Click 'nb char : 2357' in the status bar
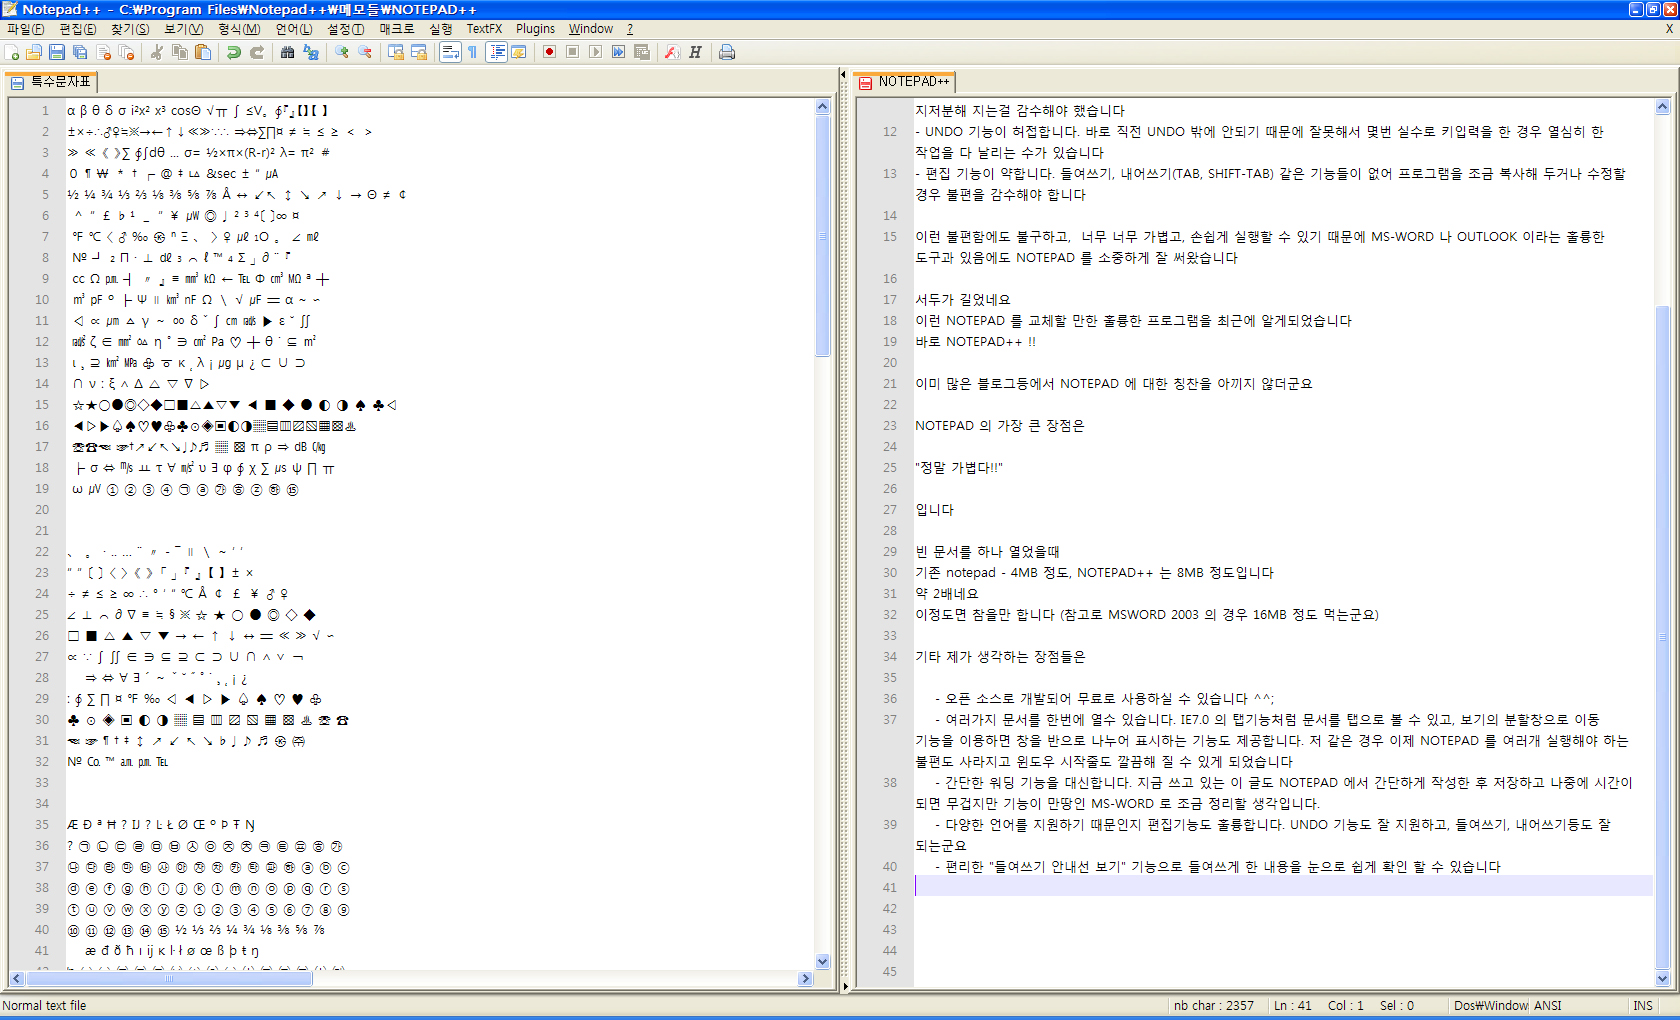 point(1214,1006)
